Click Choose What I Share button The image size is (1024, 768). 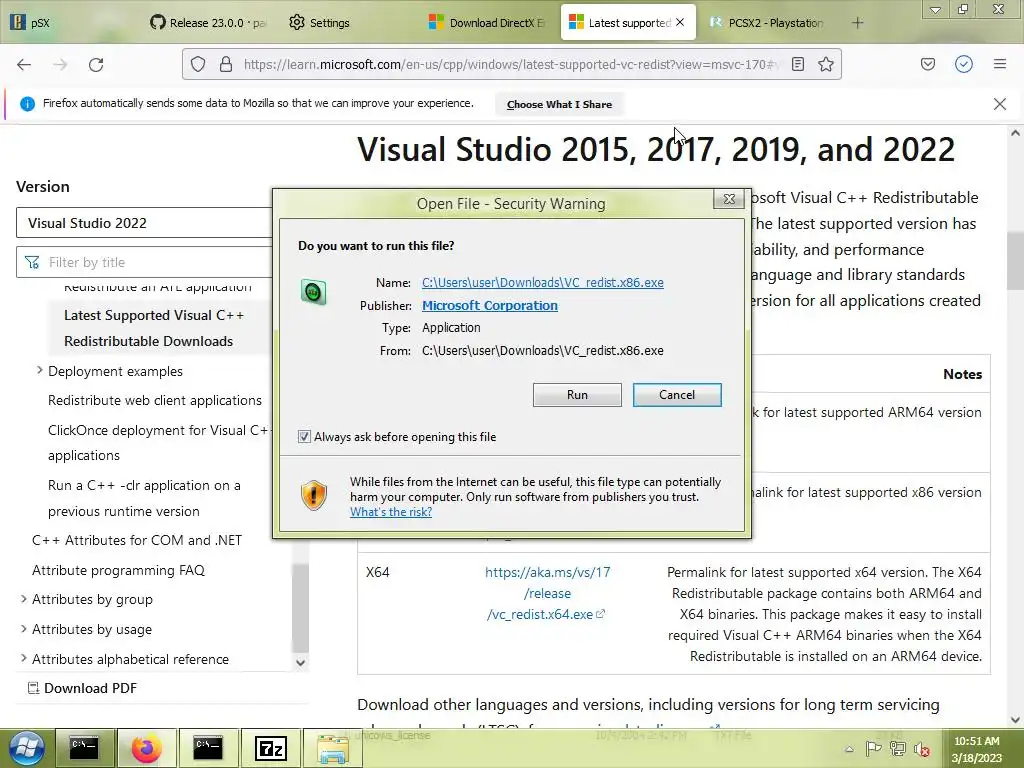pos(559,104)
